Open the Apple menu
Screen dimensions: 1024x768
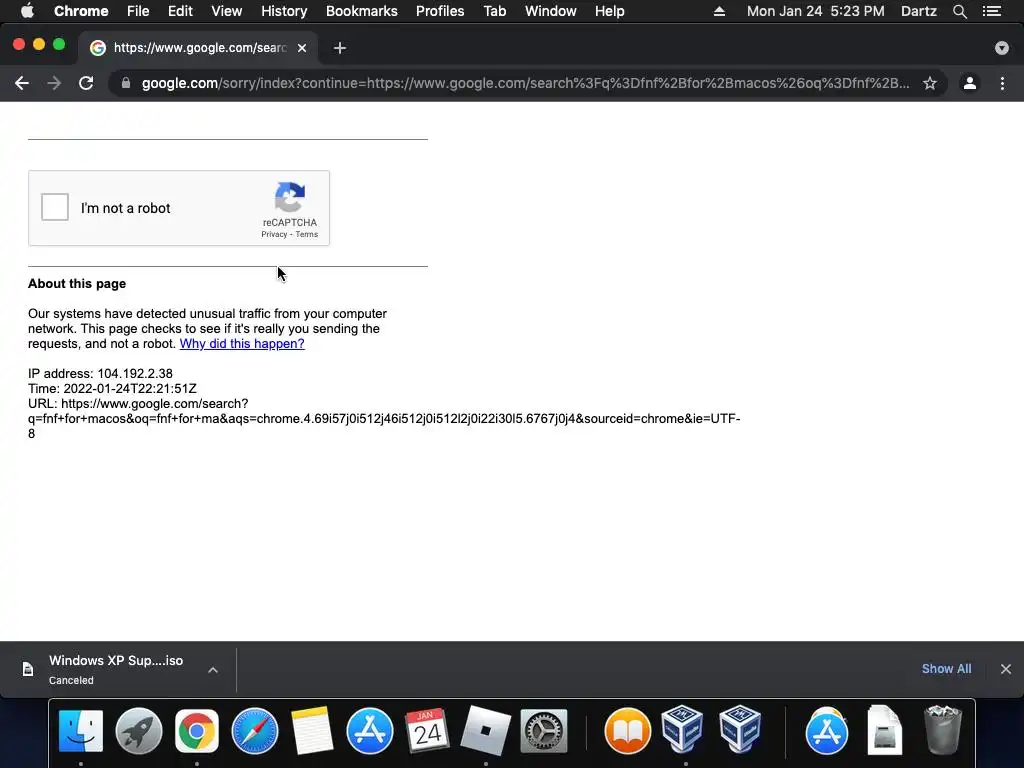pyautogui.click(x=27, y=11)
